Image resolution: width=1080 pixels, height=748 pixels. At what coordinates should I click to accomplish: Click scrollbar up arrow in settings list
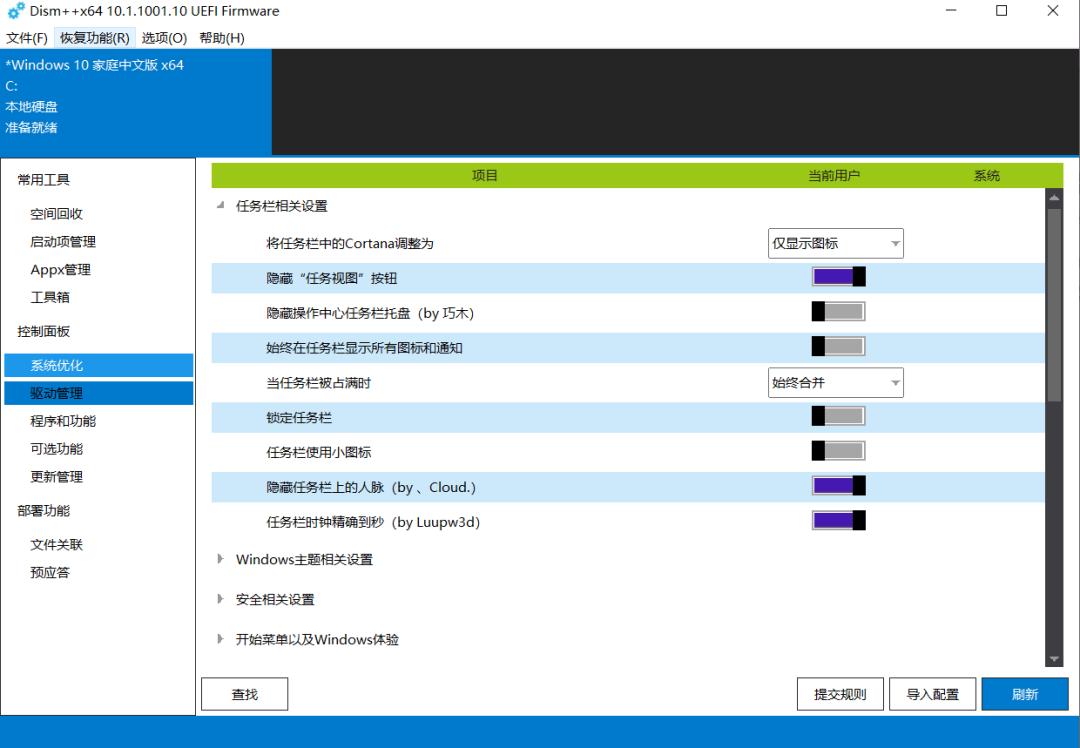[x=1054, y=198]
